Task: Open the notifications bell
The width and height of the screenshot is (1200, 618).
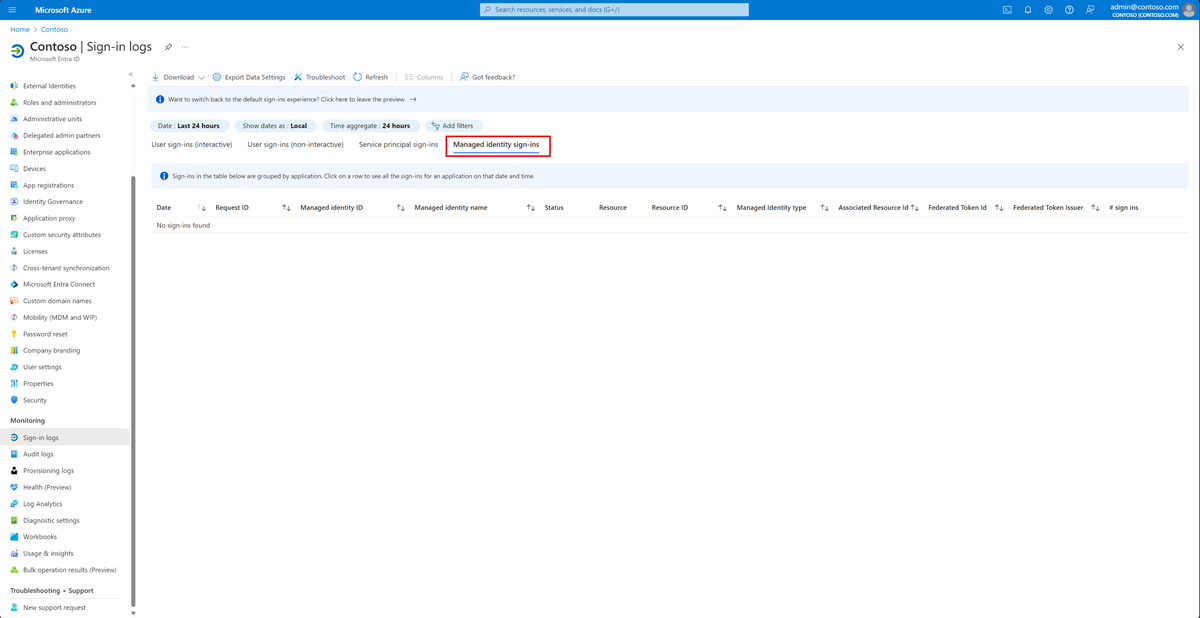Action: click(x=1028, y=10)
